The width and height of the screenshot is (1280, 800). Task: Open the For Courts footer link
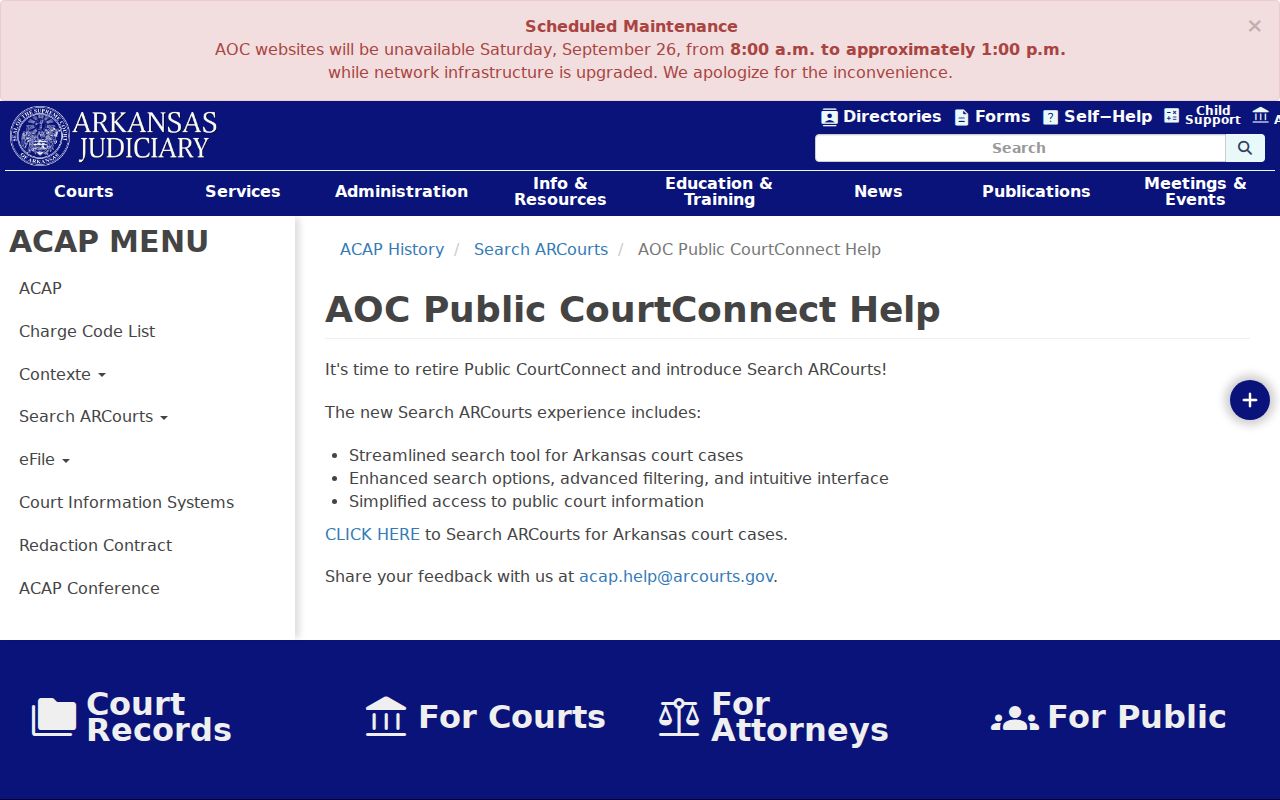(512, 717)
